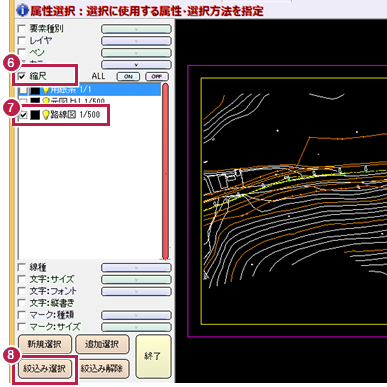
Task: Toggle lightbulb icon for 1/1 scale row
Action: point(46,90)
